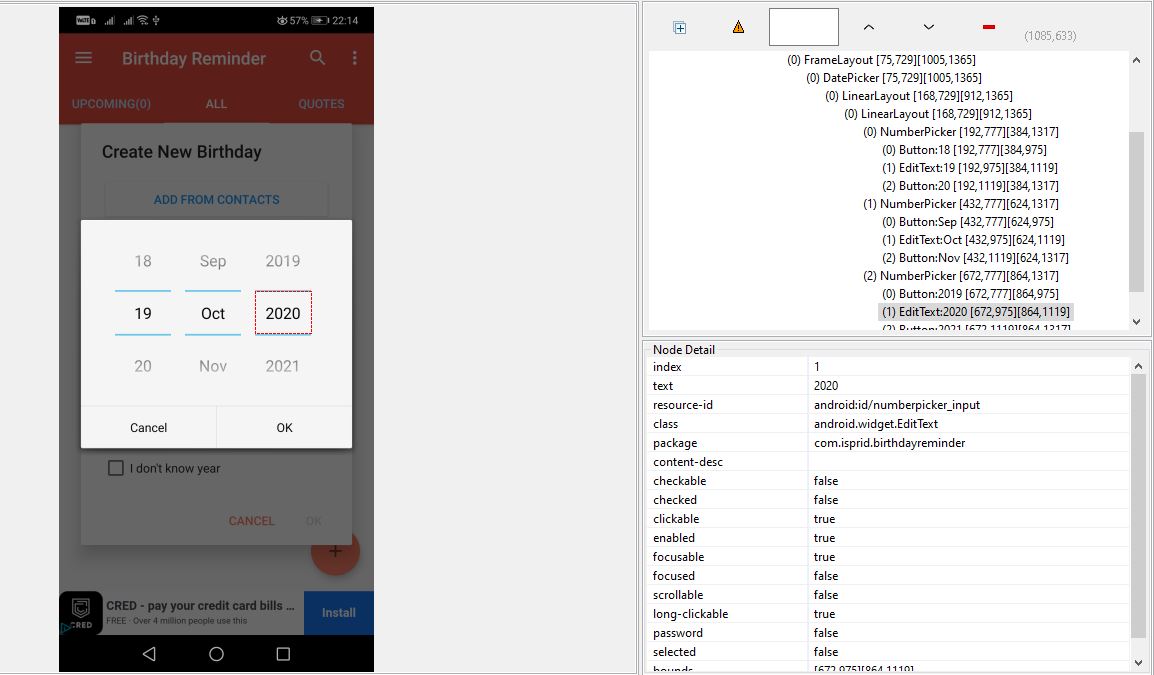The image size is (1154, 675).
Task: Click the down chevron in viewer toolbar
Action: click(928, 28)
